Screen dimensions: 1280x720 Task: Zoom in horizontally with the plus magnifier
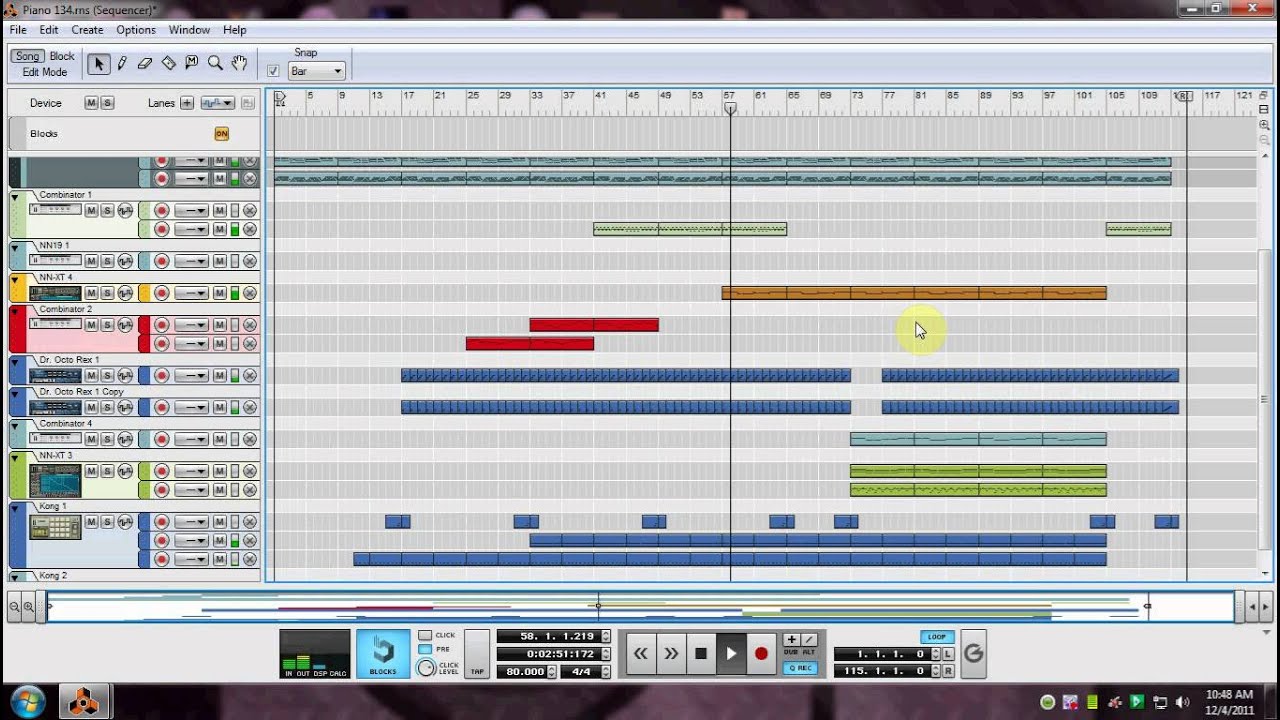pos(29,606)
